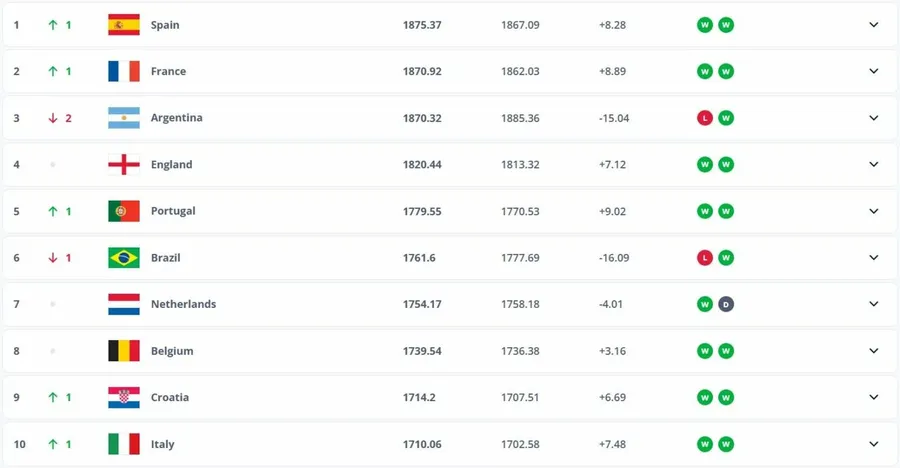Viewport: 900px width, 468px height.
Task: Click the Brazil flag icon
Action: pos(123,257)
